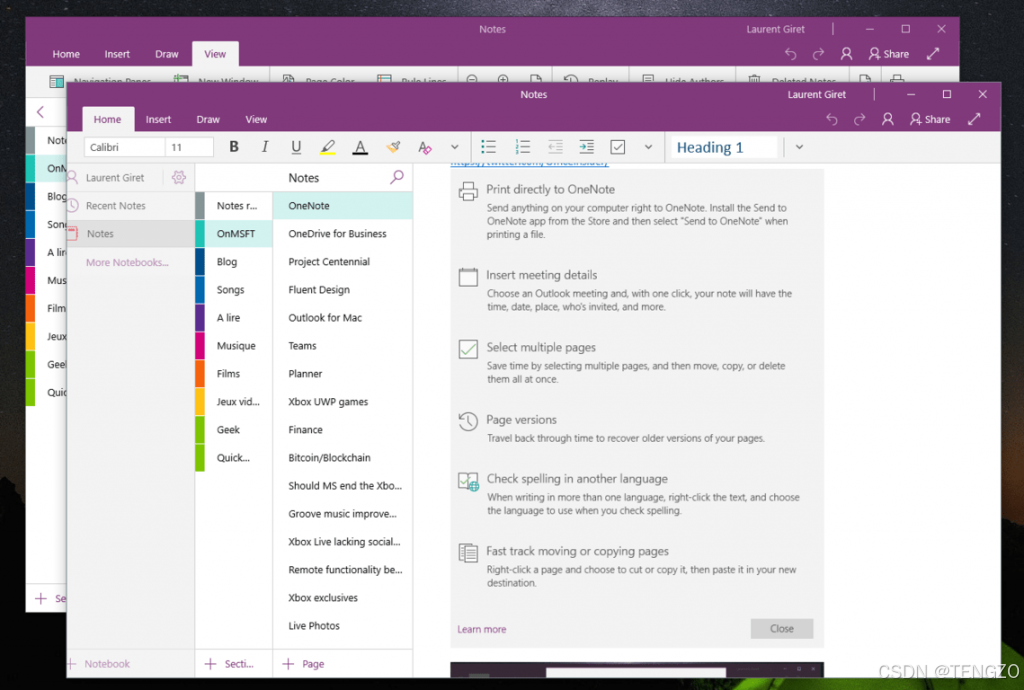Viewport: 1024px width, 690px height.
Task: Click the Format Painter icon
Action: [392, 147]
